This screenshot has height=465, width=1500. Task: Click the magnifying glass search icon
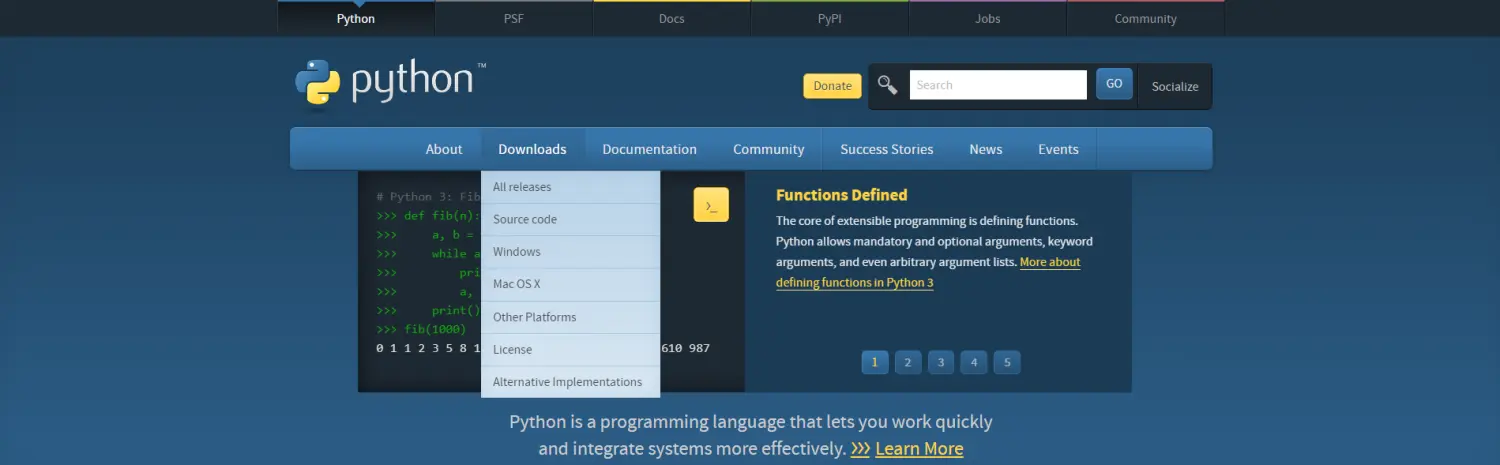tap(887, 84)
